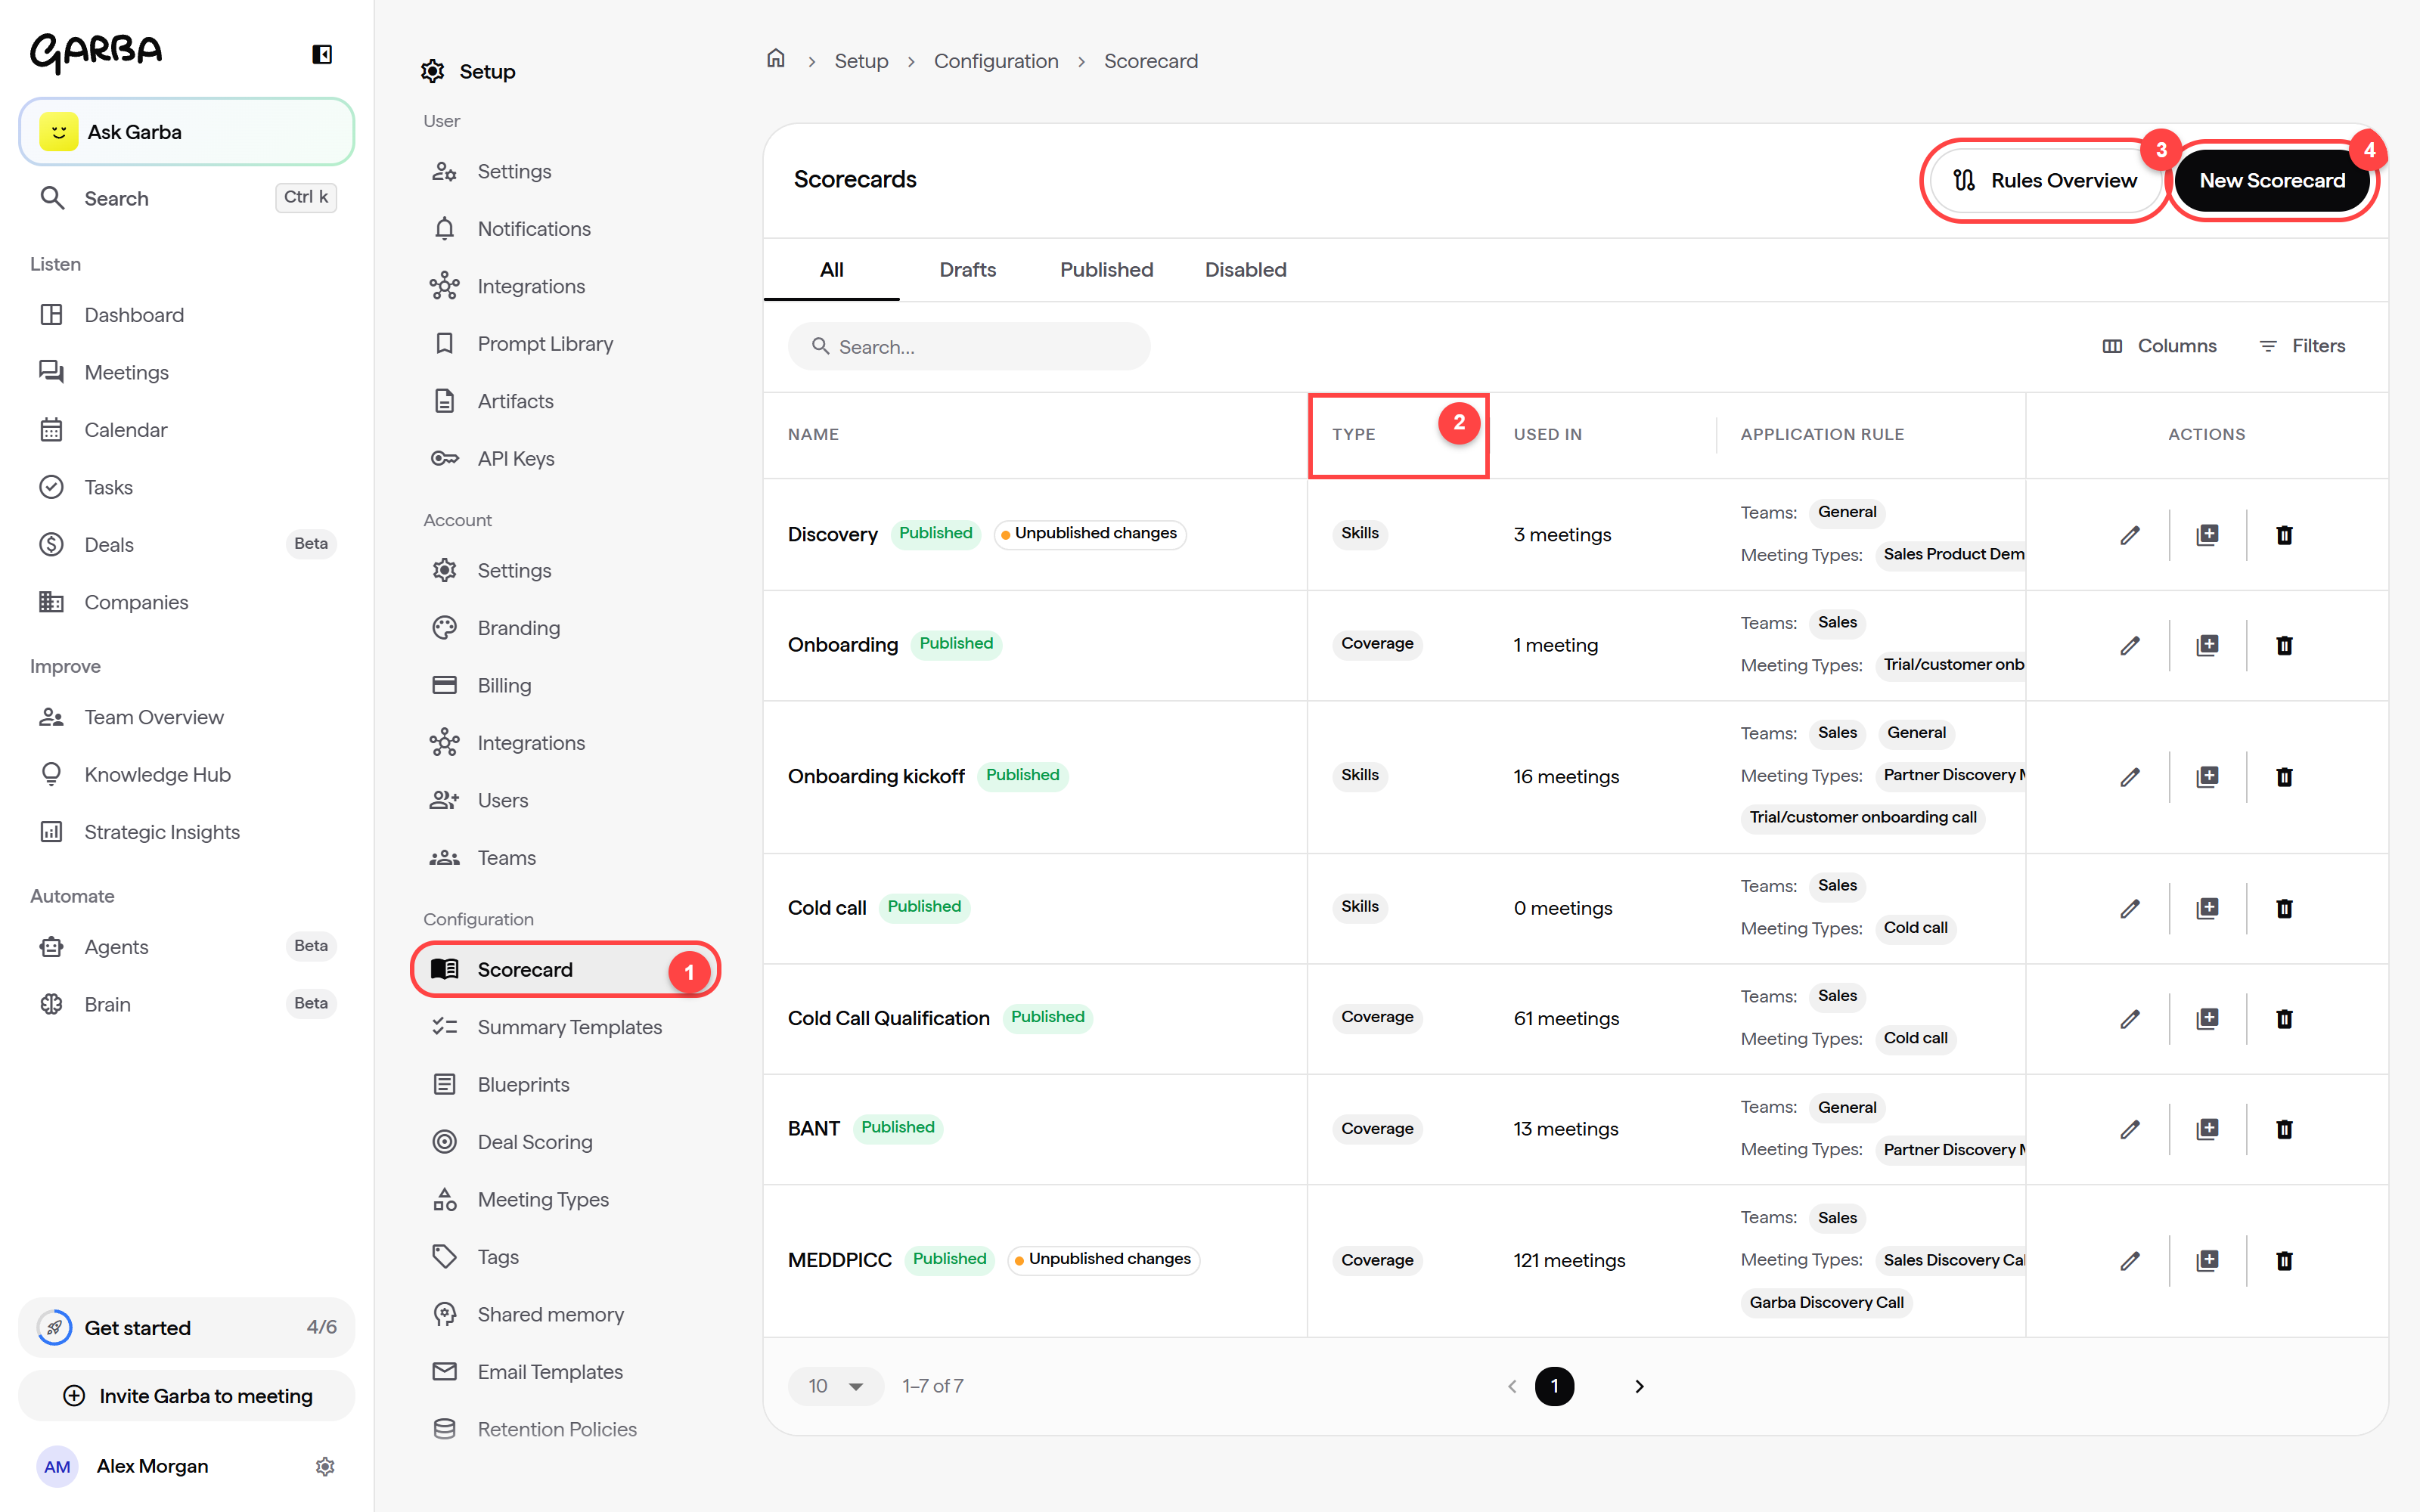The height and width of the screenshot is (1512, 2420).
Task: Switch to the Published tab
Action: tap(1106, 270)
